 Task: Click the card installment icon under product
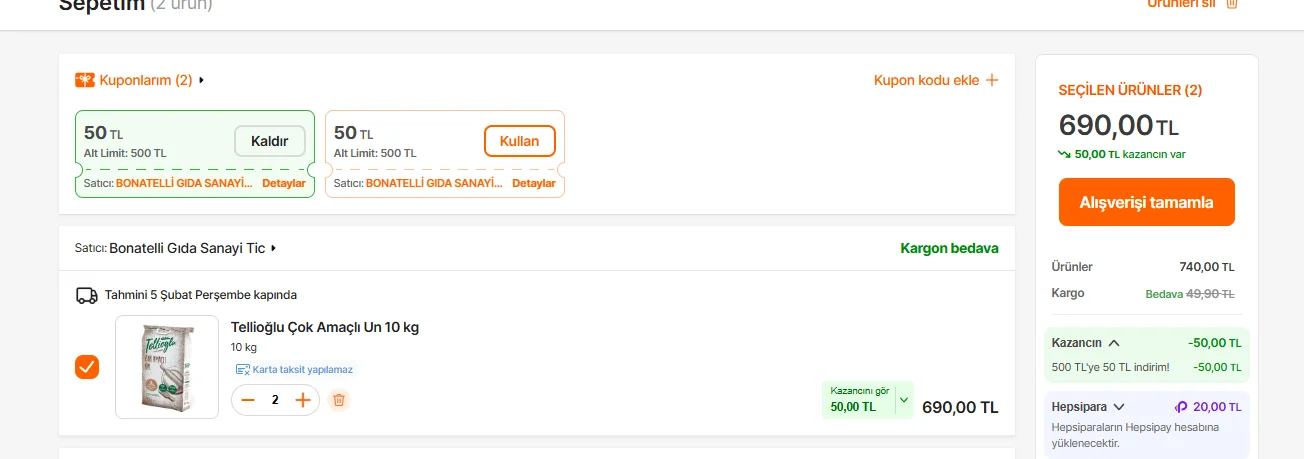click(242, 369)
